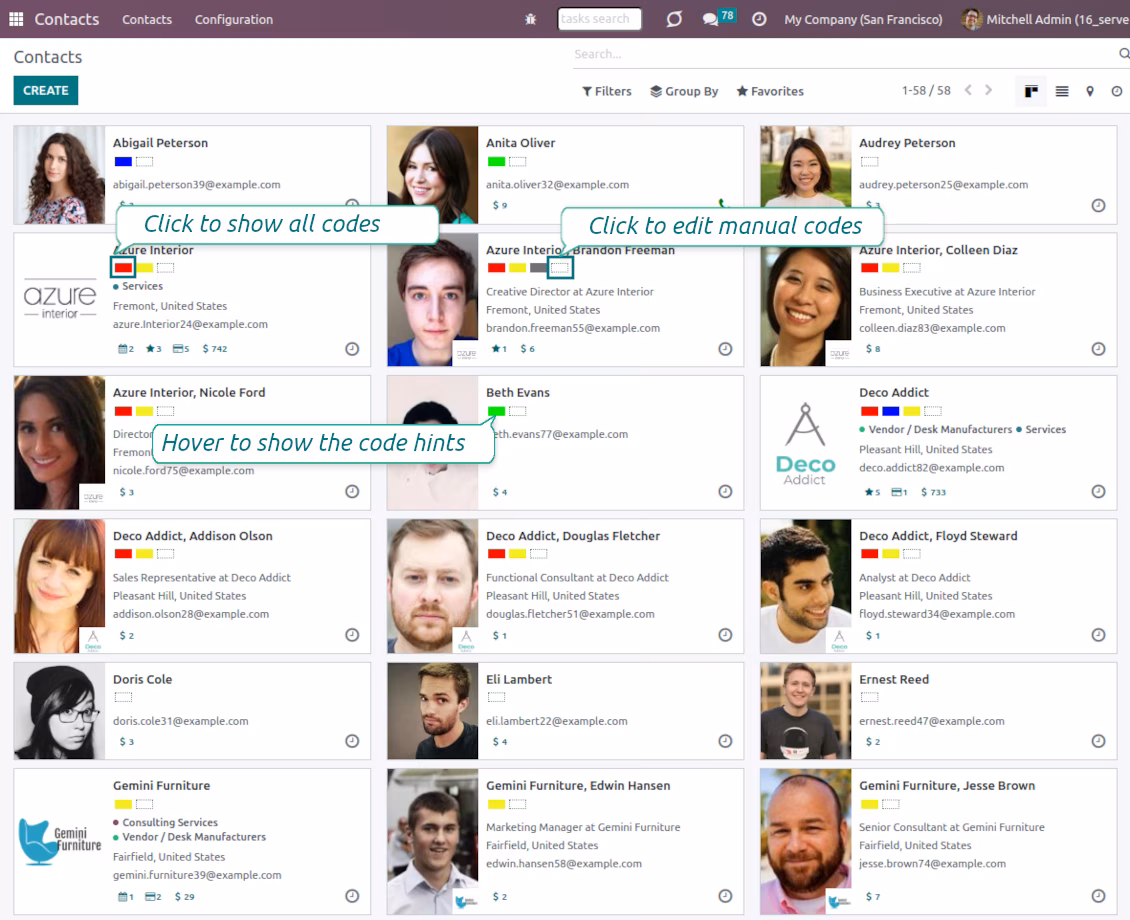
Task: Click the blue code swatch on Abigail Peterson
Action: point(123,161)
